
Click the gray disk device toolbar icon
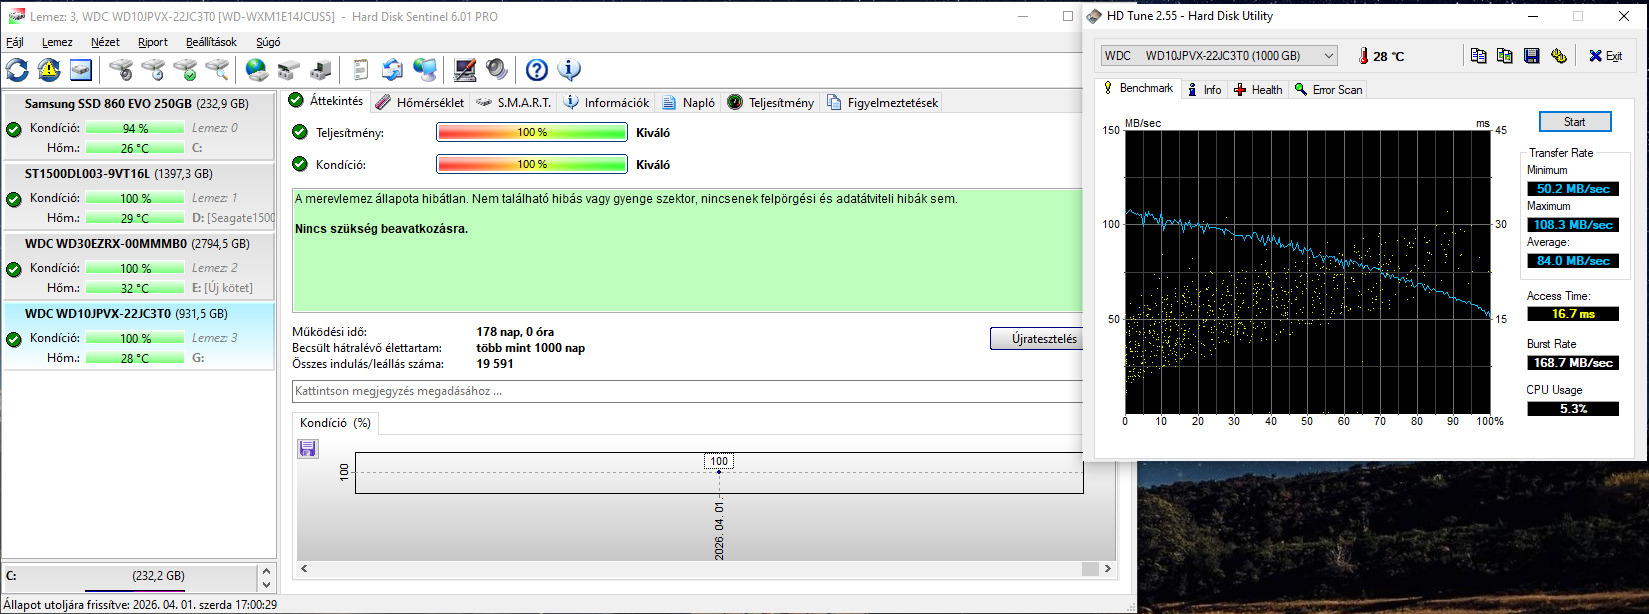coord(289,69)
